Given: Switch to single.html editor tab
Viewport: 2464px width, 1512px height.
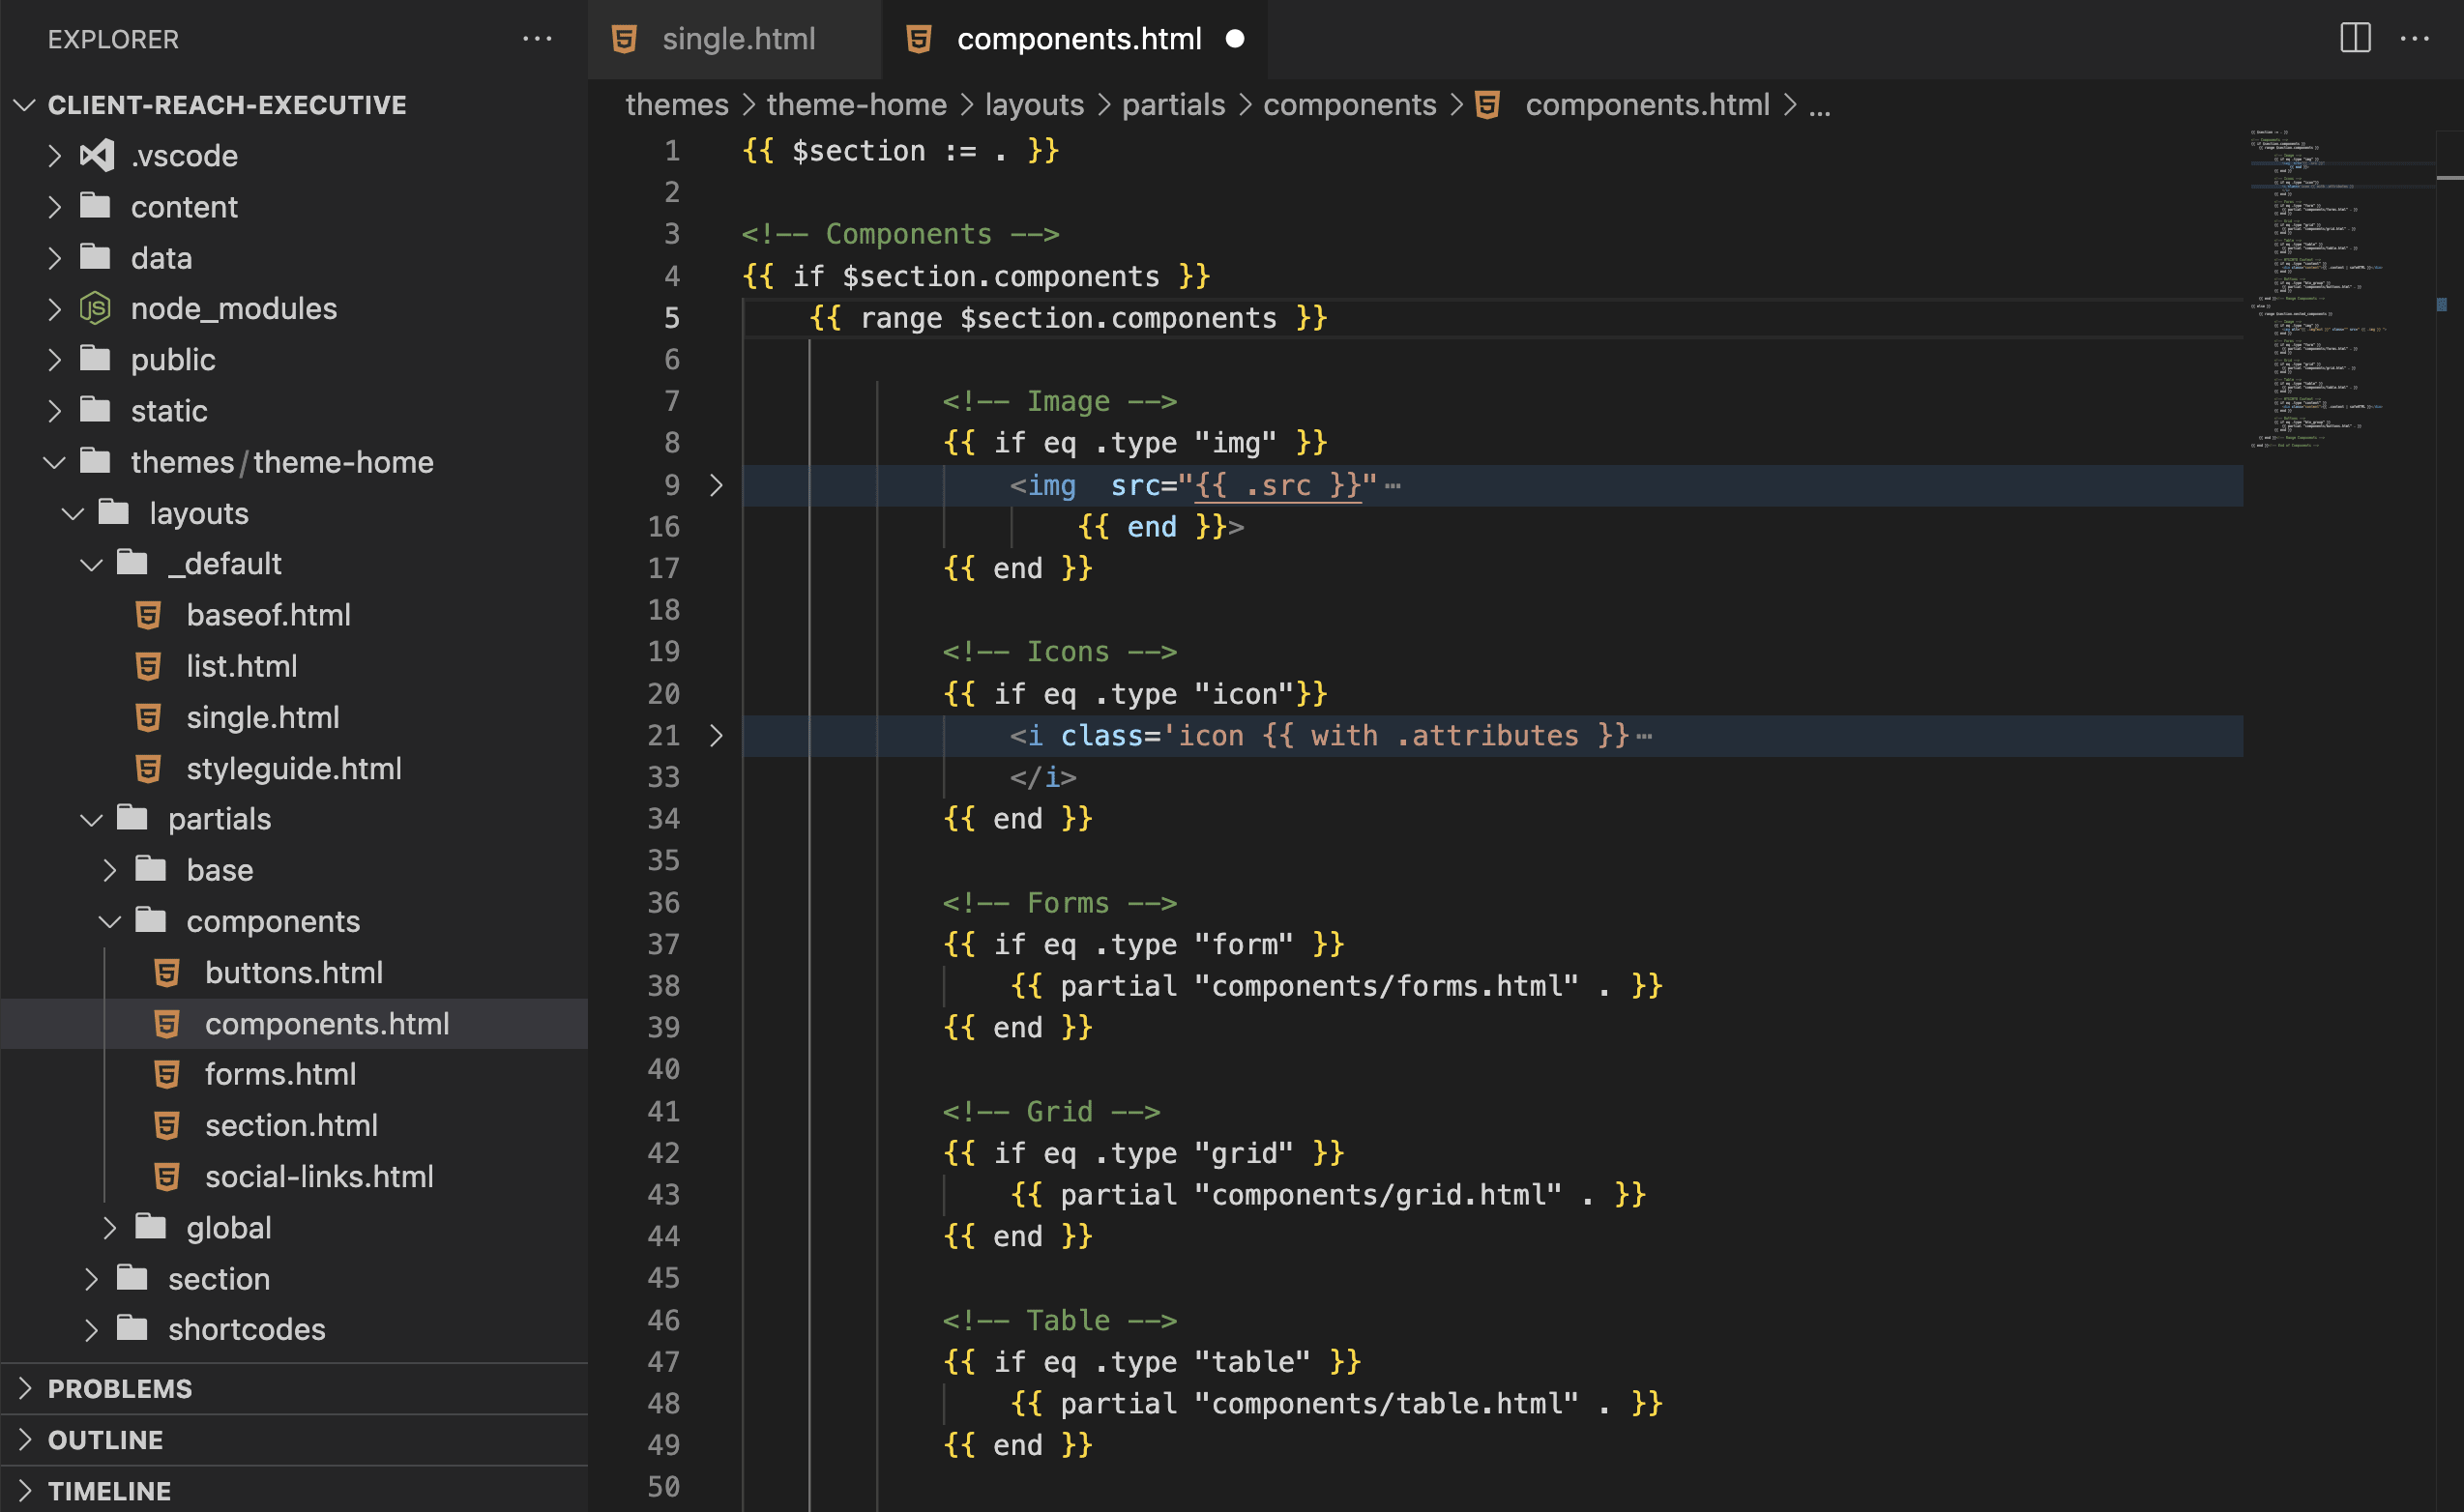Looking at the screenshot, I should click(x=735, y=39).
